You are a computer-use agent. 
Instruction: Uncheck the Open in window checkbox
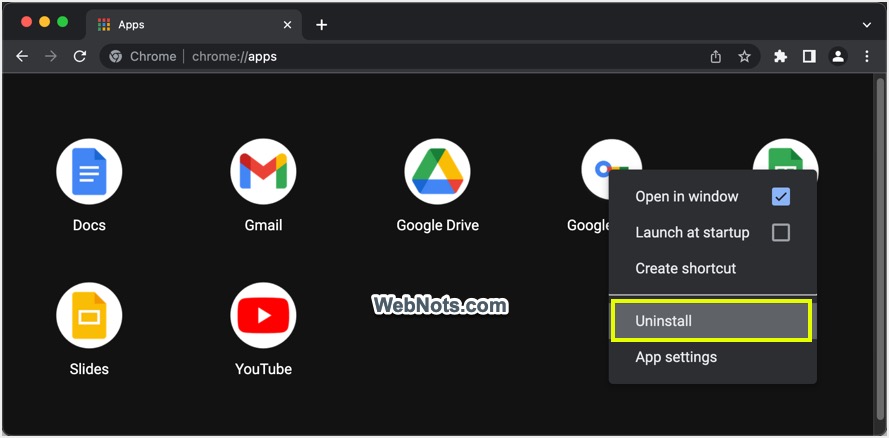tap(781, 197)
